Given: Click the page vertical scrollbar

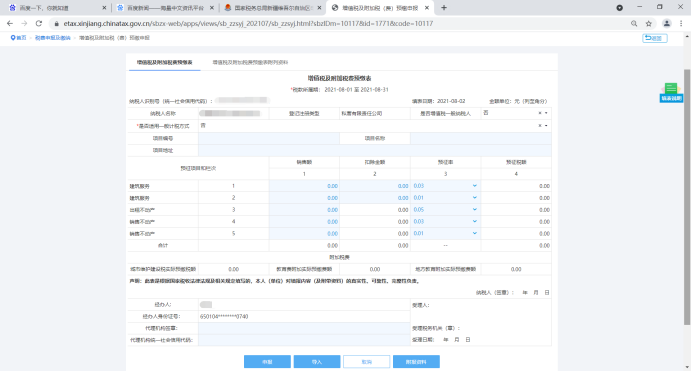Looking at the screenshot, I should 687,196.
